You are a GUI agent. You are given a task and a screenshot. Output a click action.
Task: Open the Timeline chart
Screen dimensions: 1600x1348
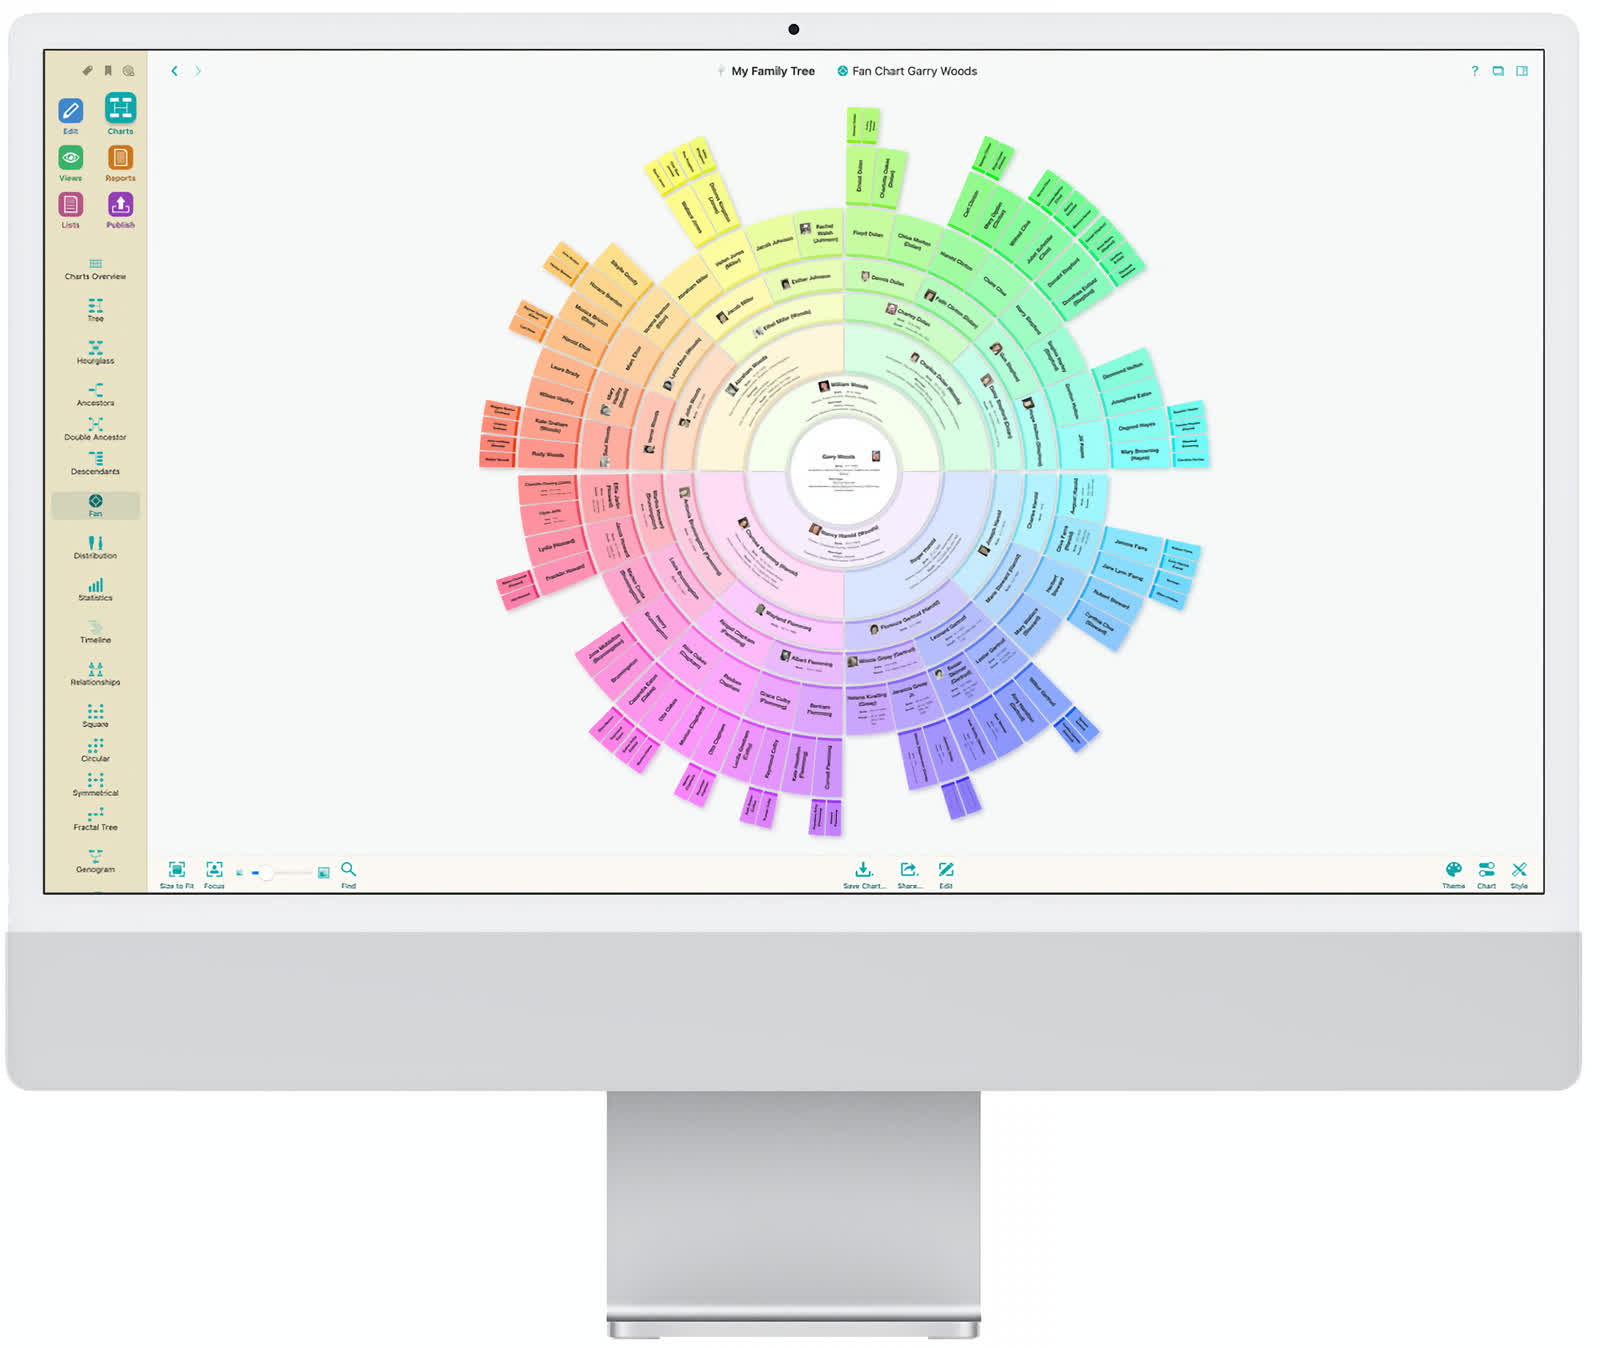95,631
